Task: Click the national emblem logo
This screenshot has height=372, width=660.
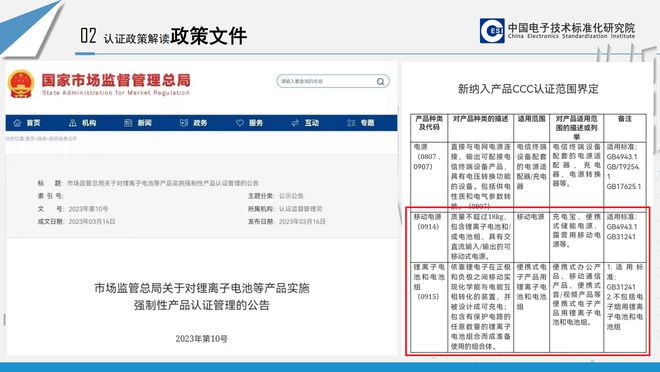Action: coord(21,84)
